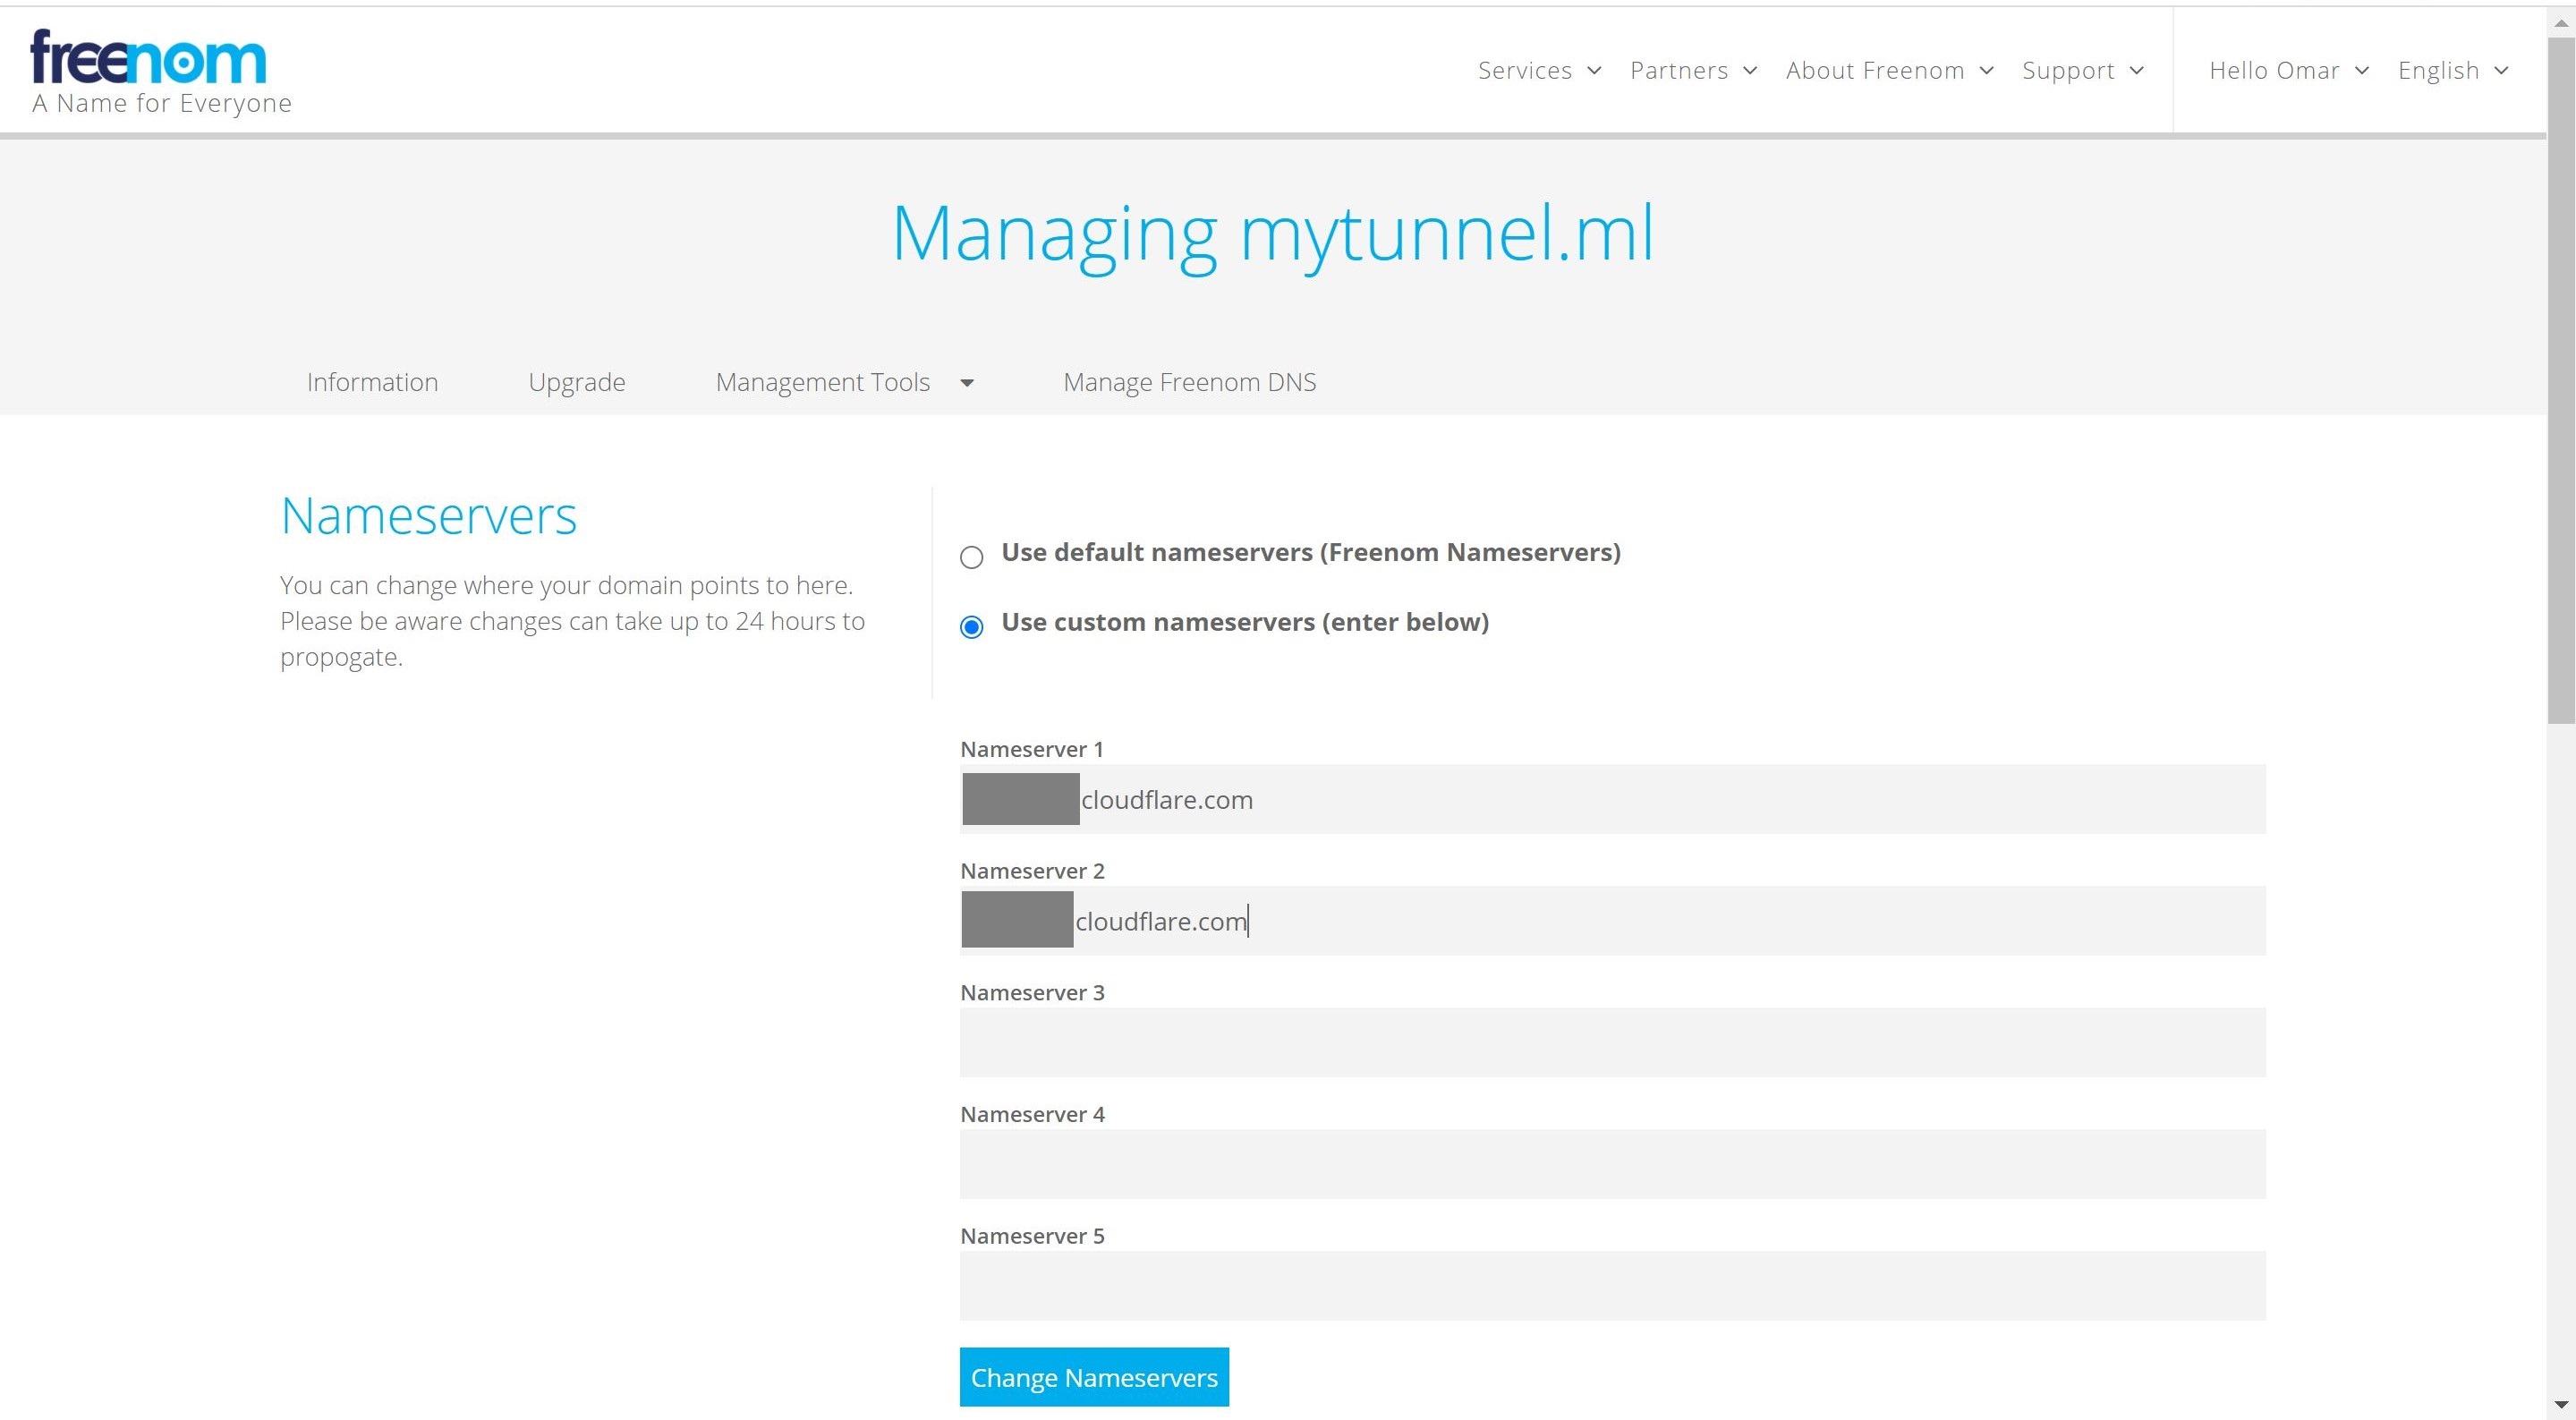2576x1420 pixels.
Task: Open the Services dropdown menu
Action: [1539, 71]
